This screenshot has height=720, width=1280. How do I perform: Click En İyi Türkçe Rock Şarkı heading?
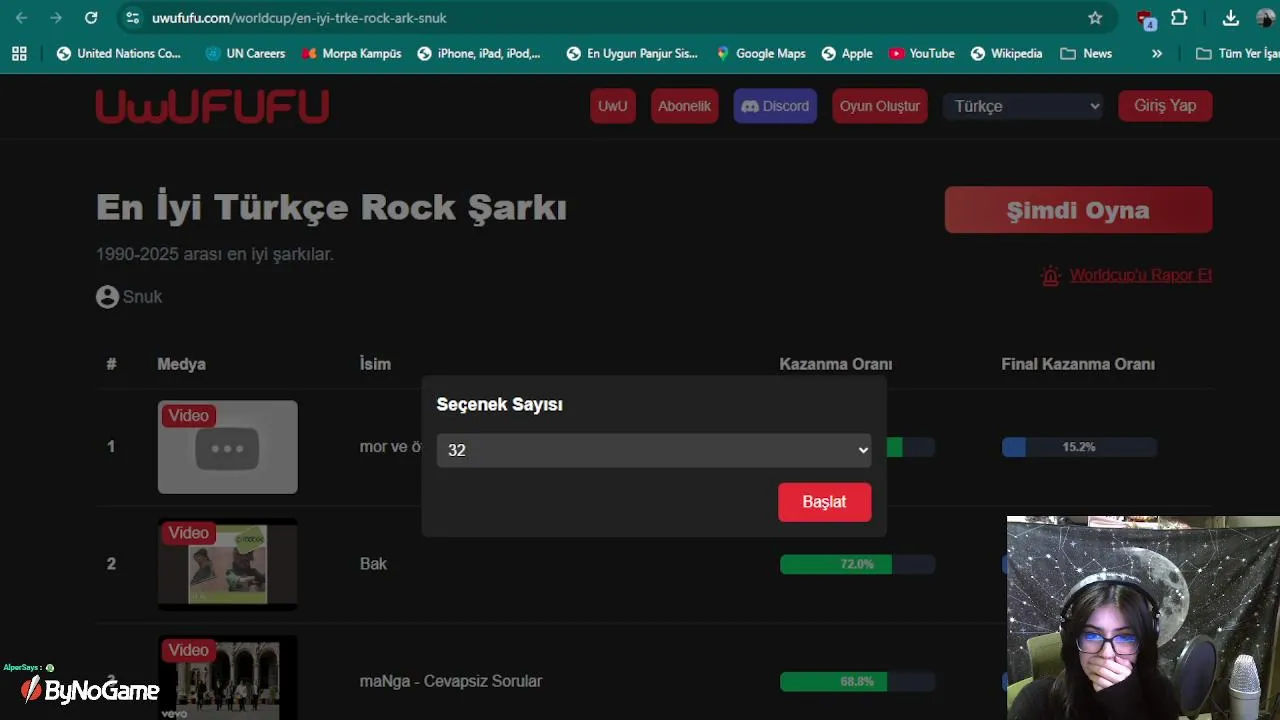331,208
